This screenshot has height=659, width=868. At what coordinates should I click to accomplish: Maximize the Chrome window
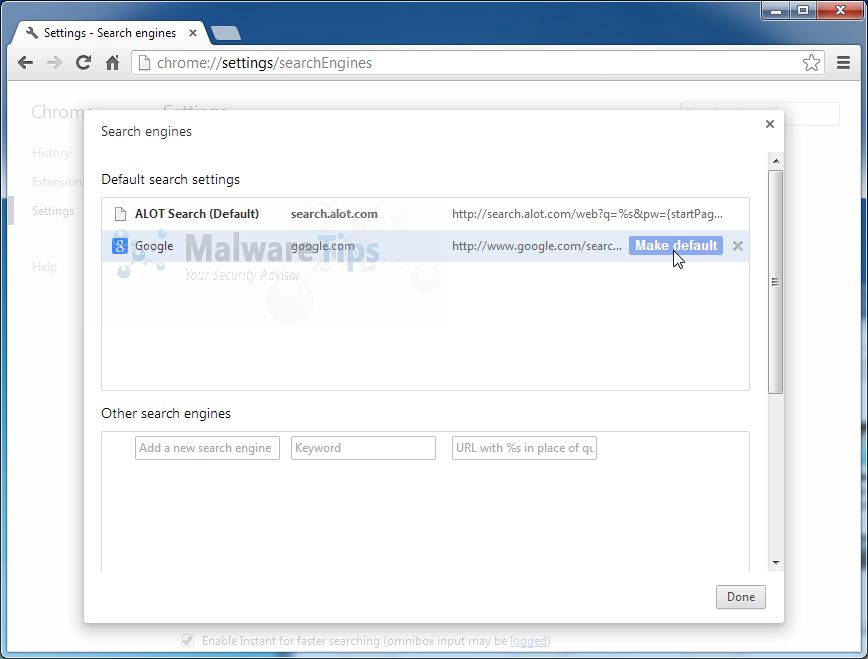pyautogui.click(x=803, y=11)
